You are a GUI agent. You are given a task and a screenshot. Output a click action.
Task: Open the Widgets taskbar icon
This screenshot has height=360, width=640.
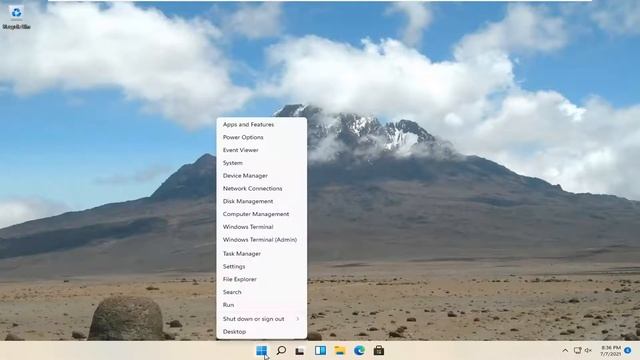(x=320, y=350)
